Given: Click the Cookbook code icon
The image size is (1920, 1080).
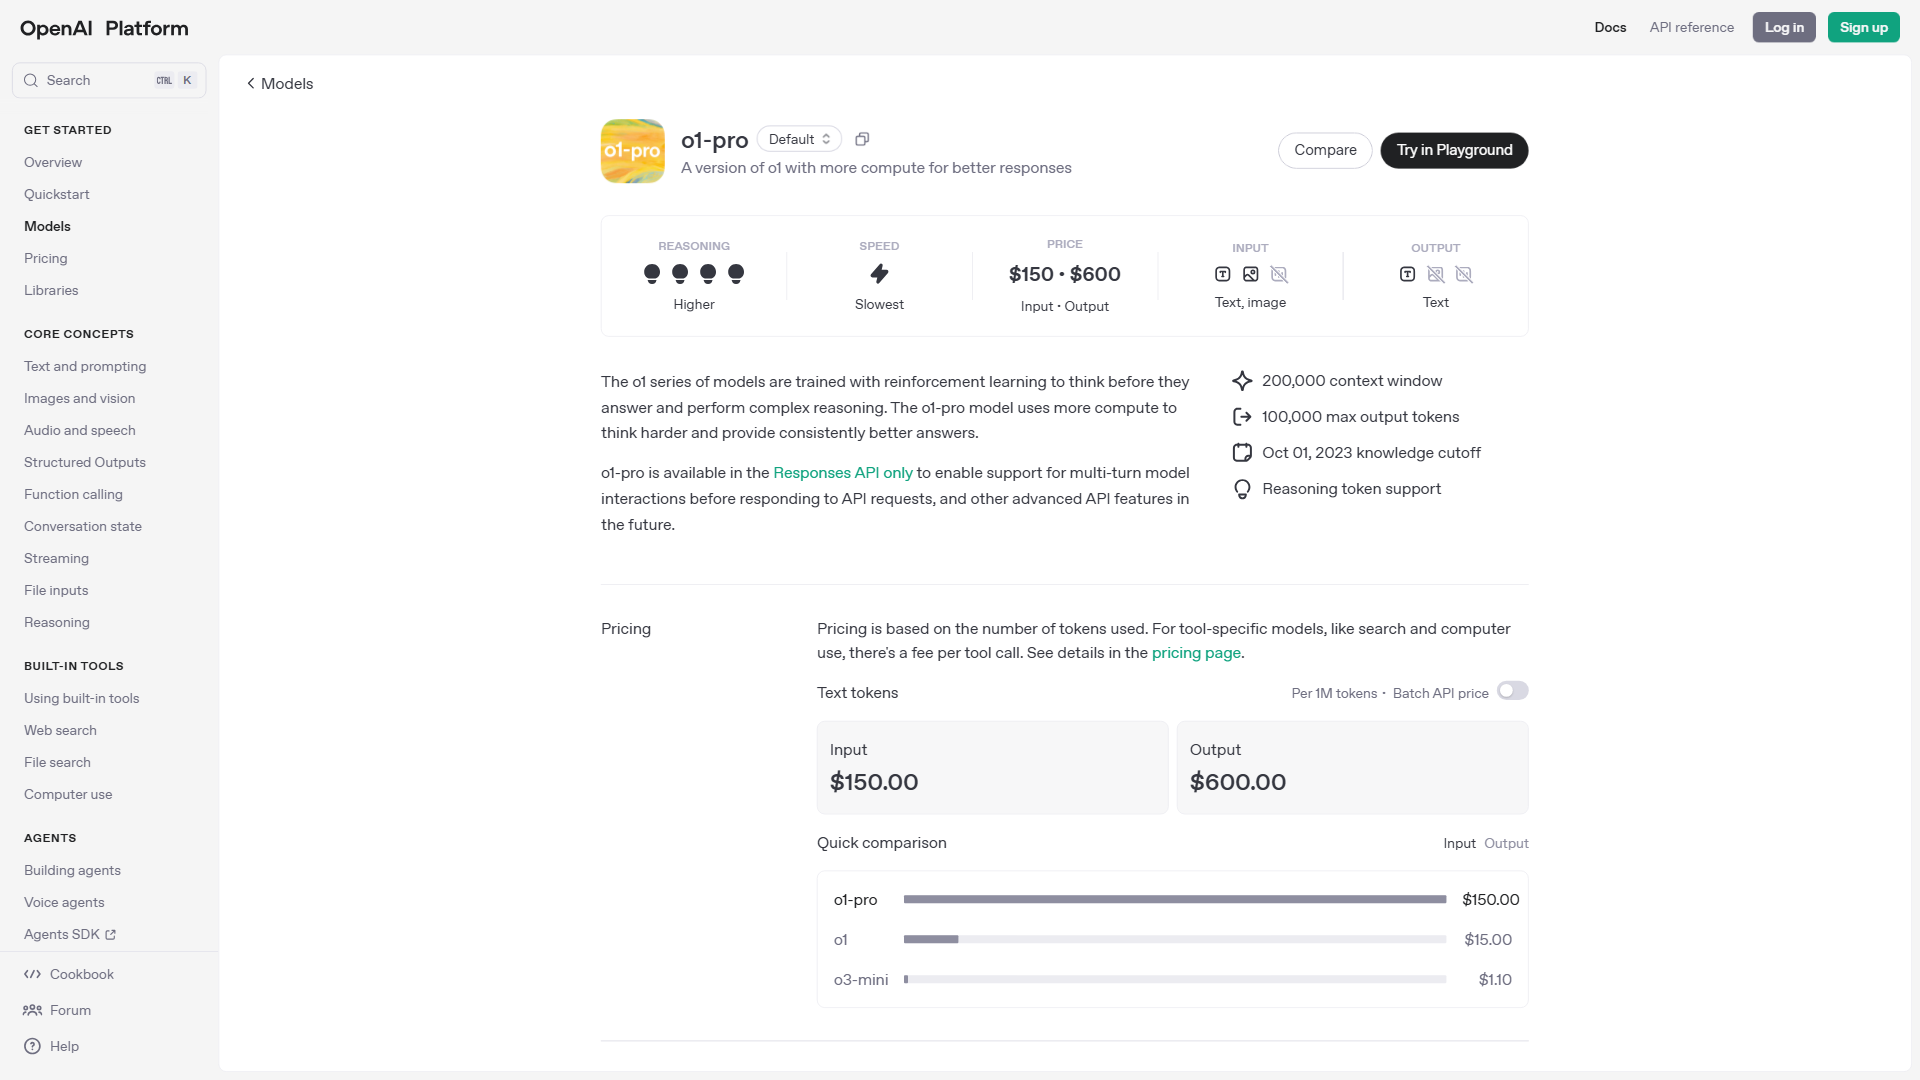Looking at the screenshot, I should pos(33,974).
